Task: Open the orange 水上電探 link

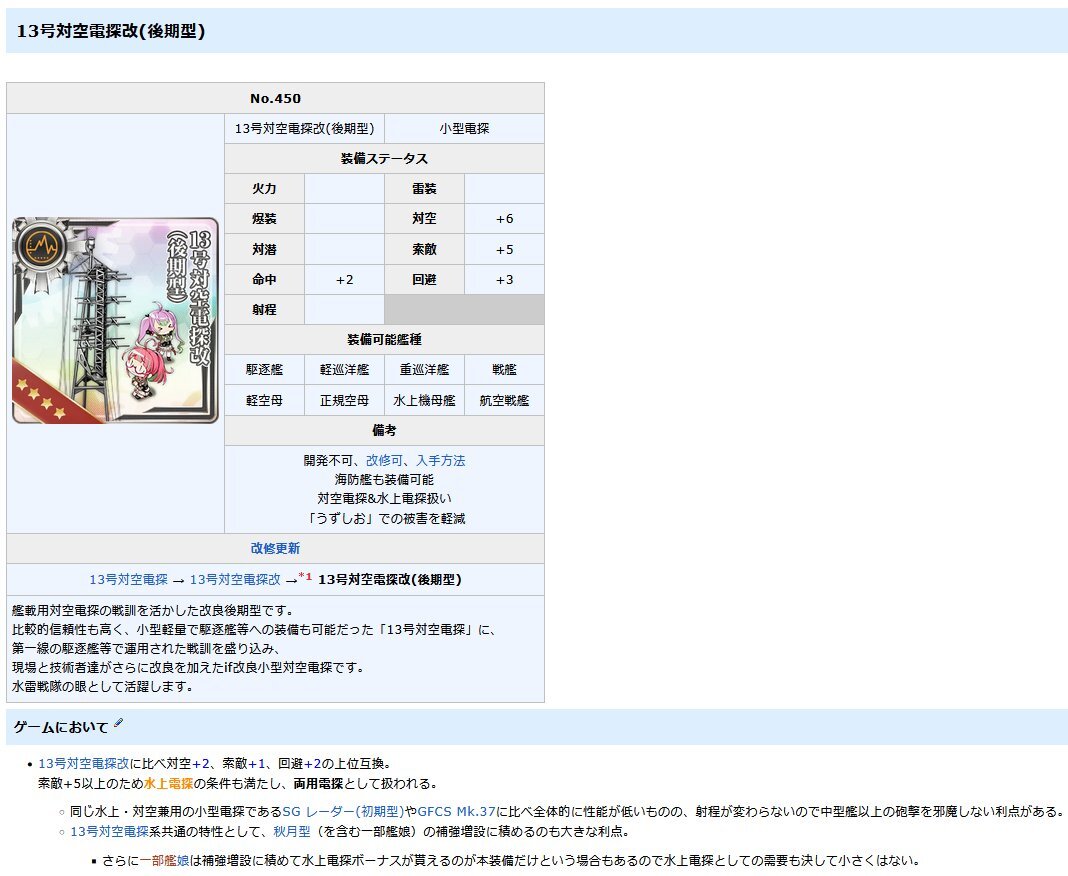Action: pos(168,783)
